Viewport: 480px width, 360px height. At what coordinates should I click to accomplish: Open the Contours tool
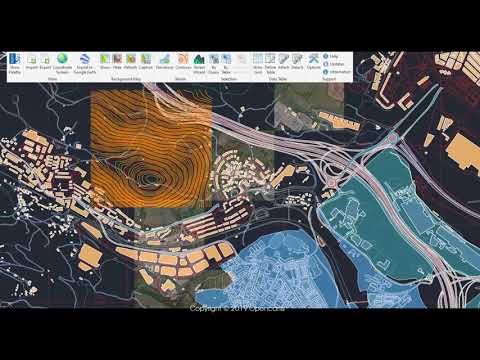pyautogui.click(x=183, y=62)
